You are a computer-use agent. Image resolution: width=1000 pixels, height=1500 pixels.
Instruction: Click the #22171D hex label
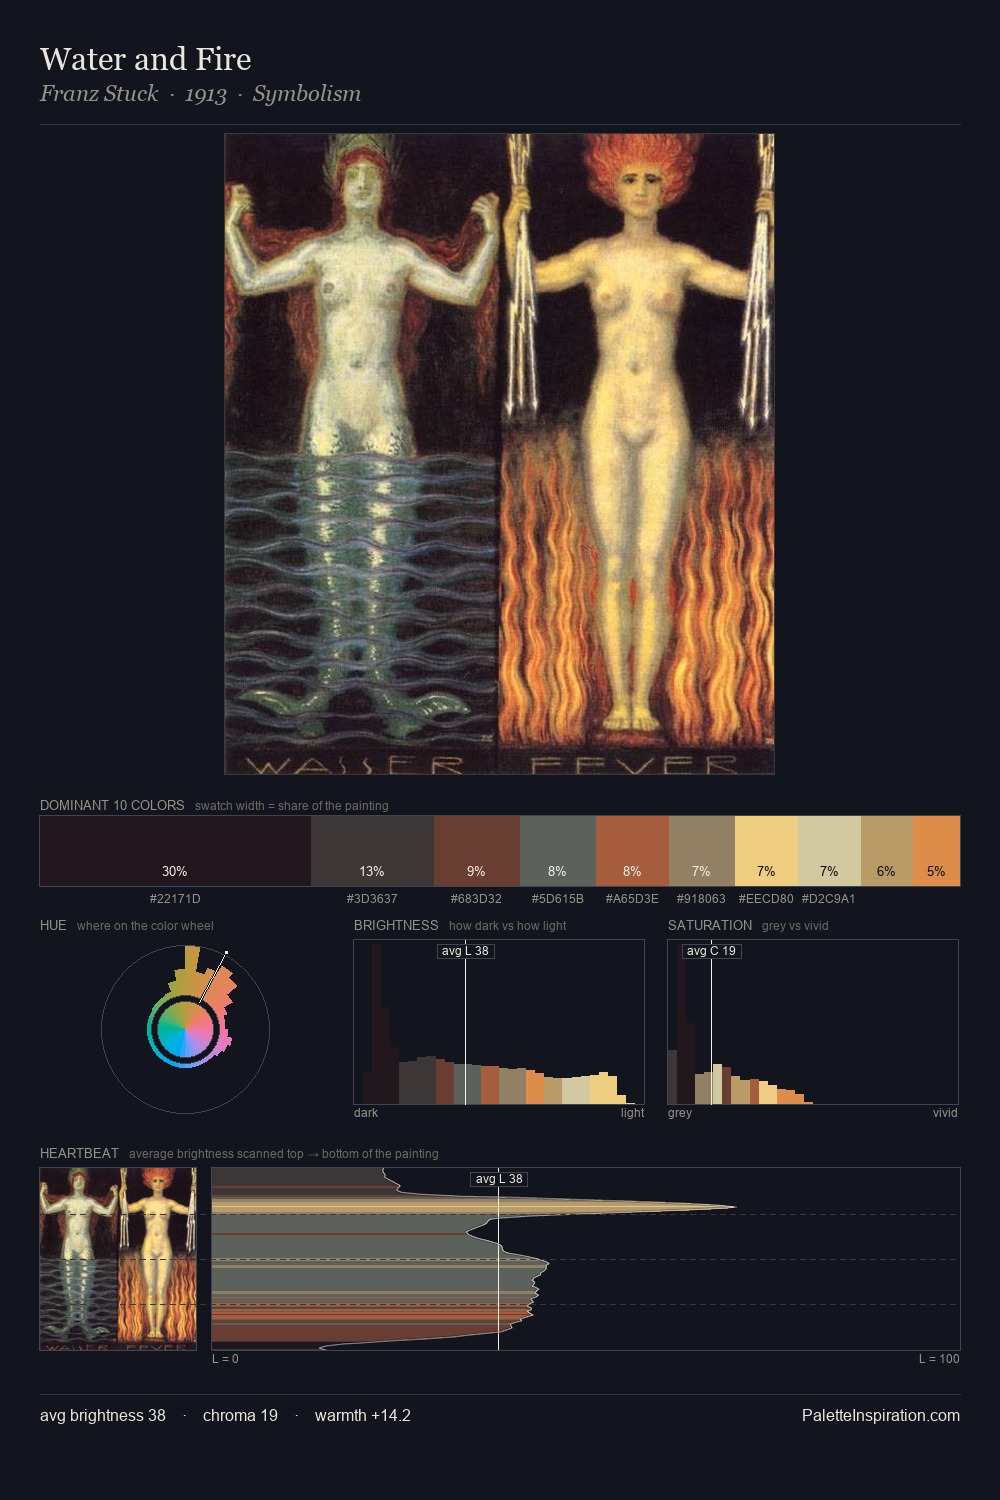point(175,899)
